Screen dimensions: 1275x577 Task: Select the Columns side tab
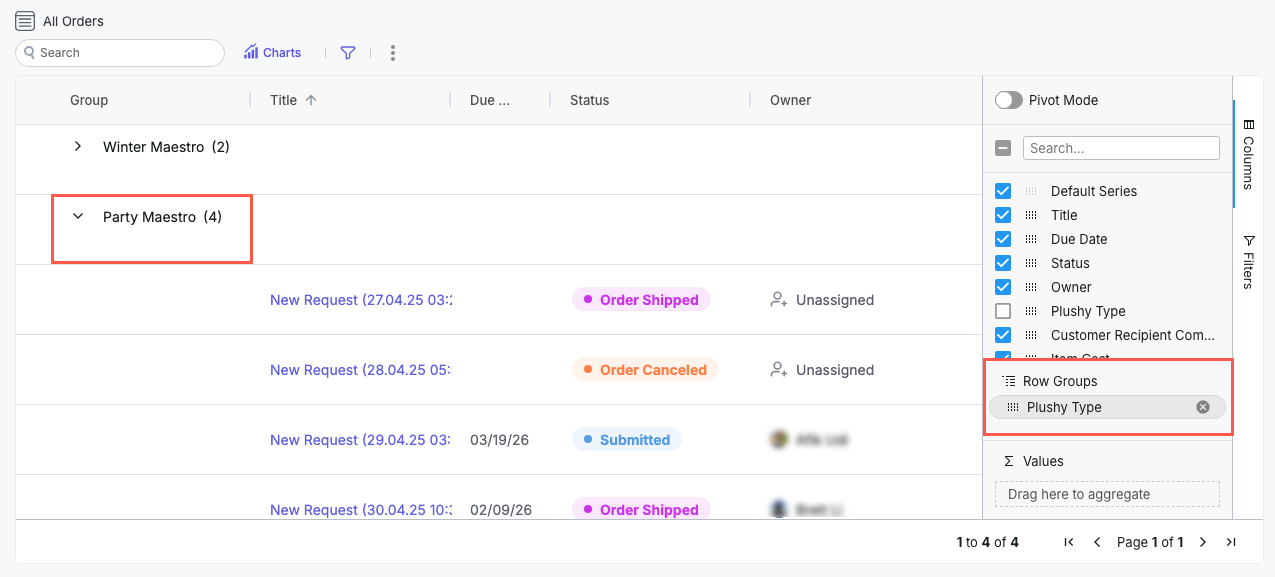1248,154
